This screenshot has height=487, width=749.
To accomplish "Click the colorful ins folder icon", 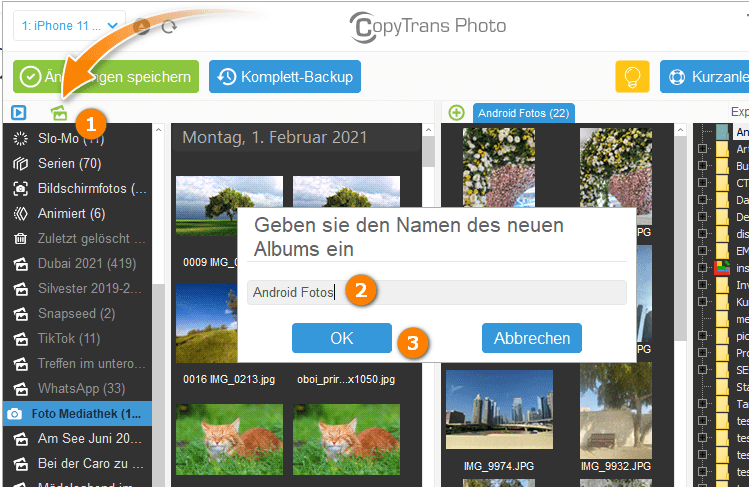I will tap(722, 267).
